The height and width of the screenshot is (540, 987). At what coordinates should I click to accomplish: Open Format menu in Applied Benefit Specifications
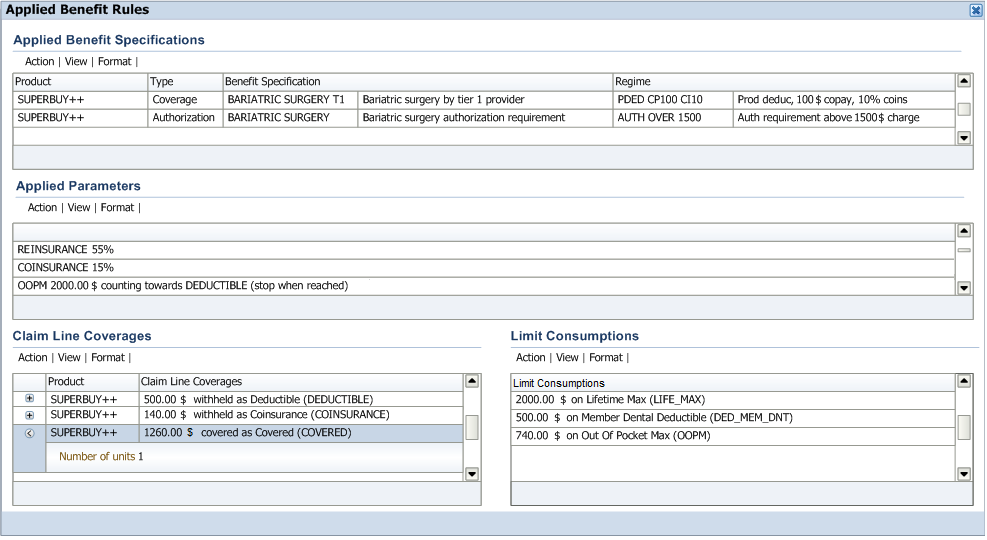click(x=115, y=62)
